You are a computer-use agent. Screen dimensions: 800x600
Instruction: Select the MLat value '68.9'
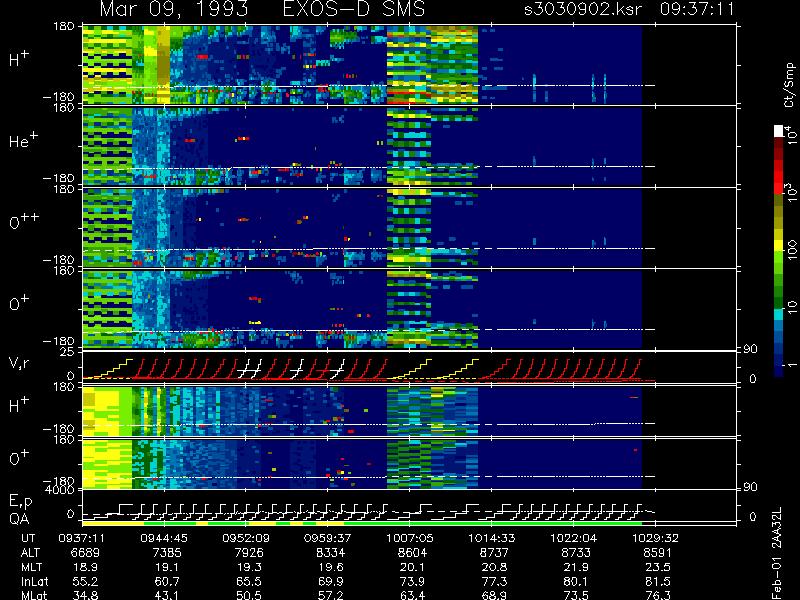coord(494,595)
